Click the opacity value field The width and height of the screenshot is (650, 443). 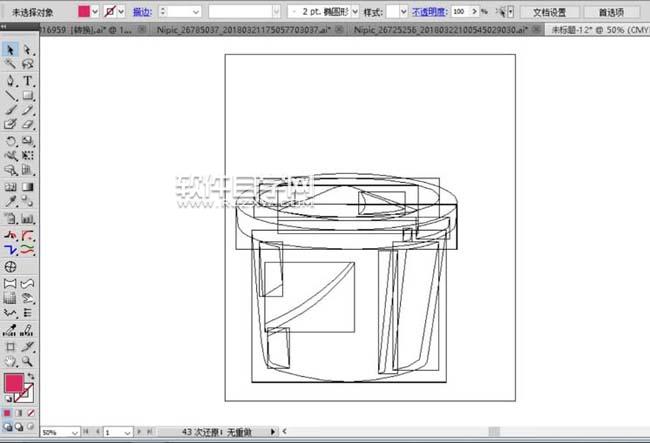(x=460, y=12)
